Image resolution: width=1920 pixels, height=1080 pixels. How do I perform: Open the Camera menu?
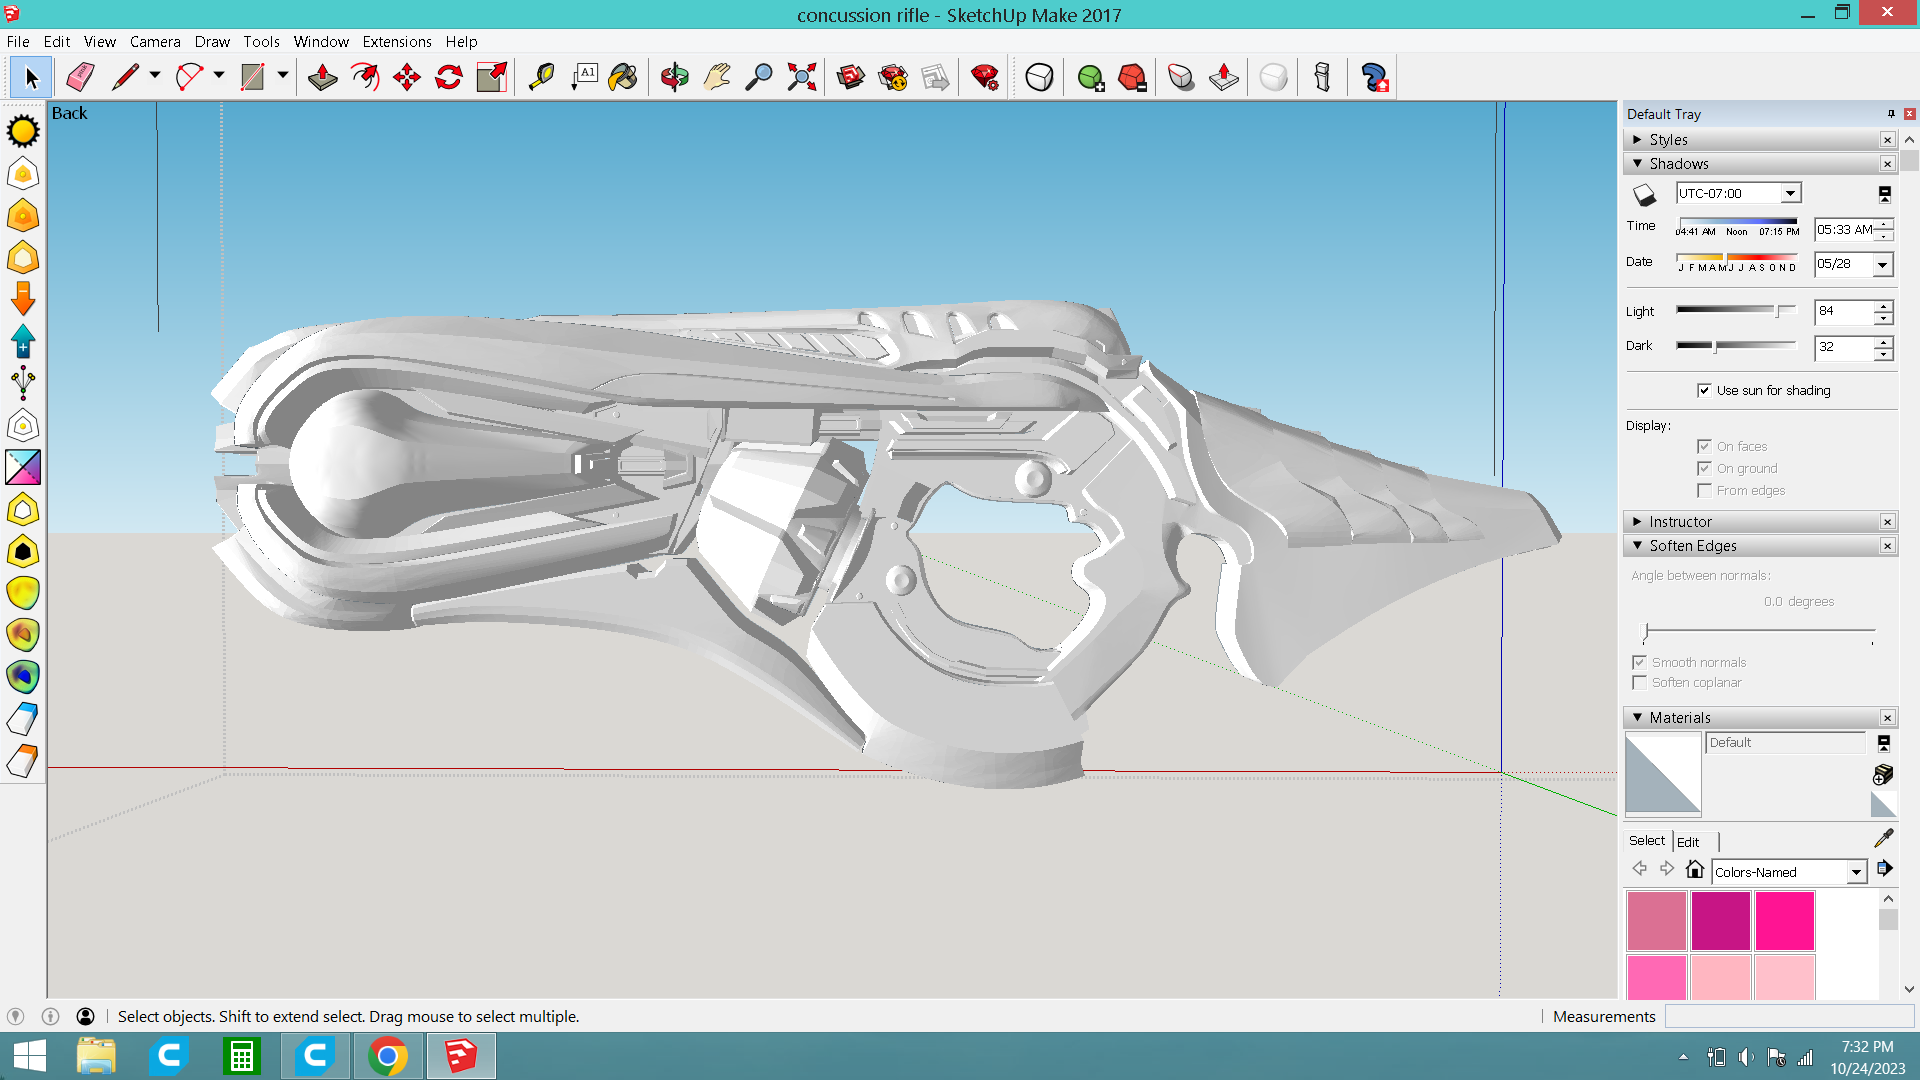[x=155, y=41]
